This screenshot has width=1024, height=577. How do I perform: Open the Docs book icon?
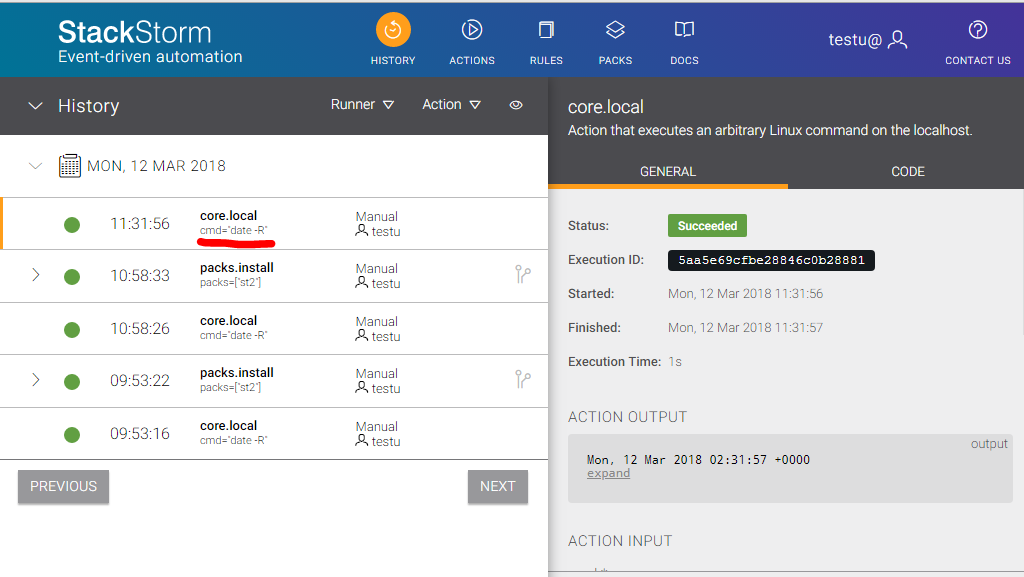point(684,29)
